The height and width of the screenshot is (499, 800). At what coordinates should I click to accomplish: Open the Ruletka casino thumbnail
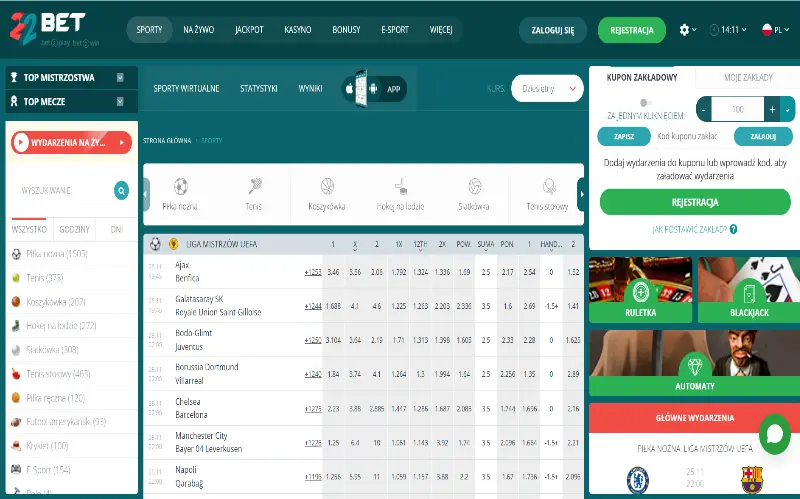(640, 289)
